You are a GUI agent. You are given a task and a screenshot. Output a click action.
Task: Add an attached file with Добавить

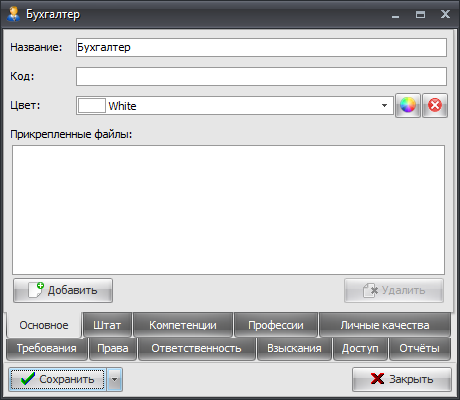(x=63, y=290)
